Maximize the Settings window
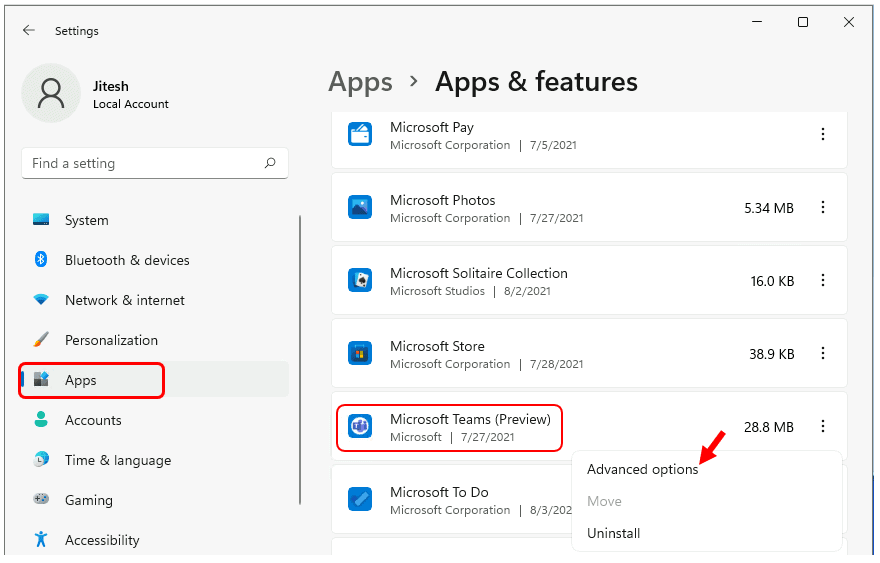 point(803,22)
